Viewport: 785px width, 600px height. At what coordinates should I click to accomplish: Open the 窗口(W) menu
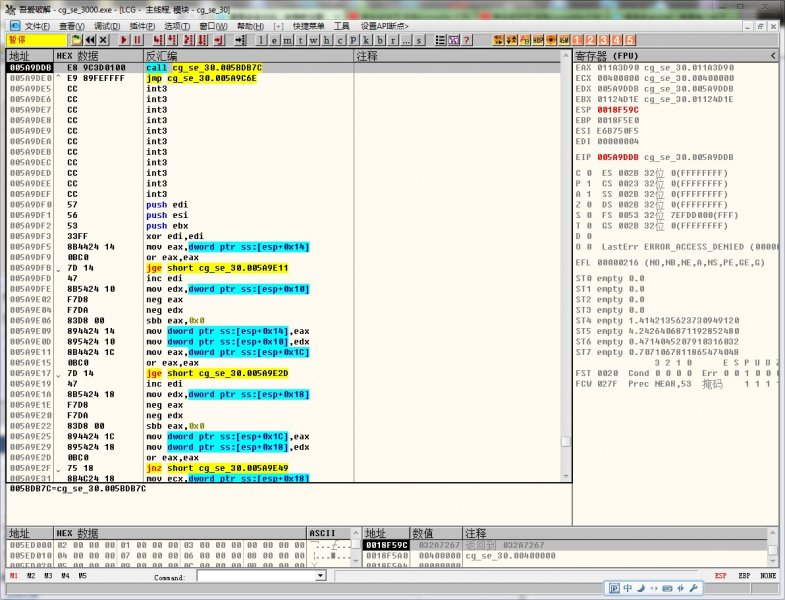point(213,26)
